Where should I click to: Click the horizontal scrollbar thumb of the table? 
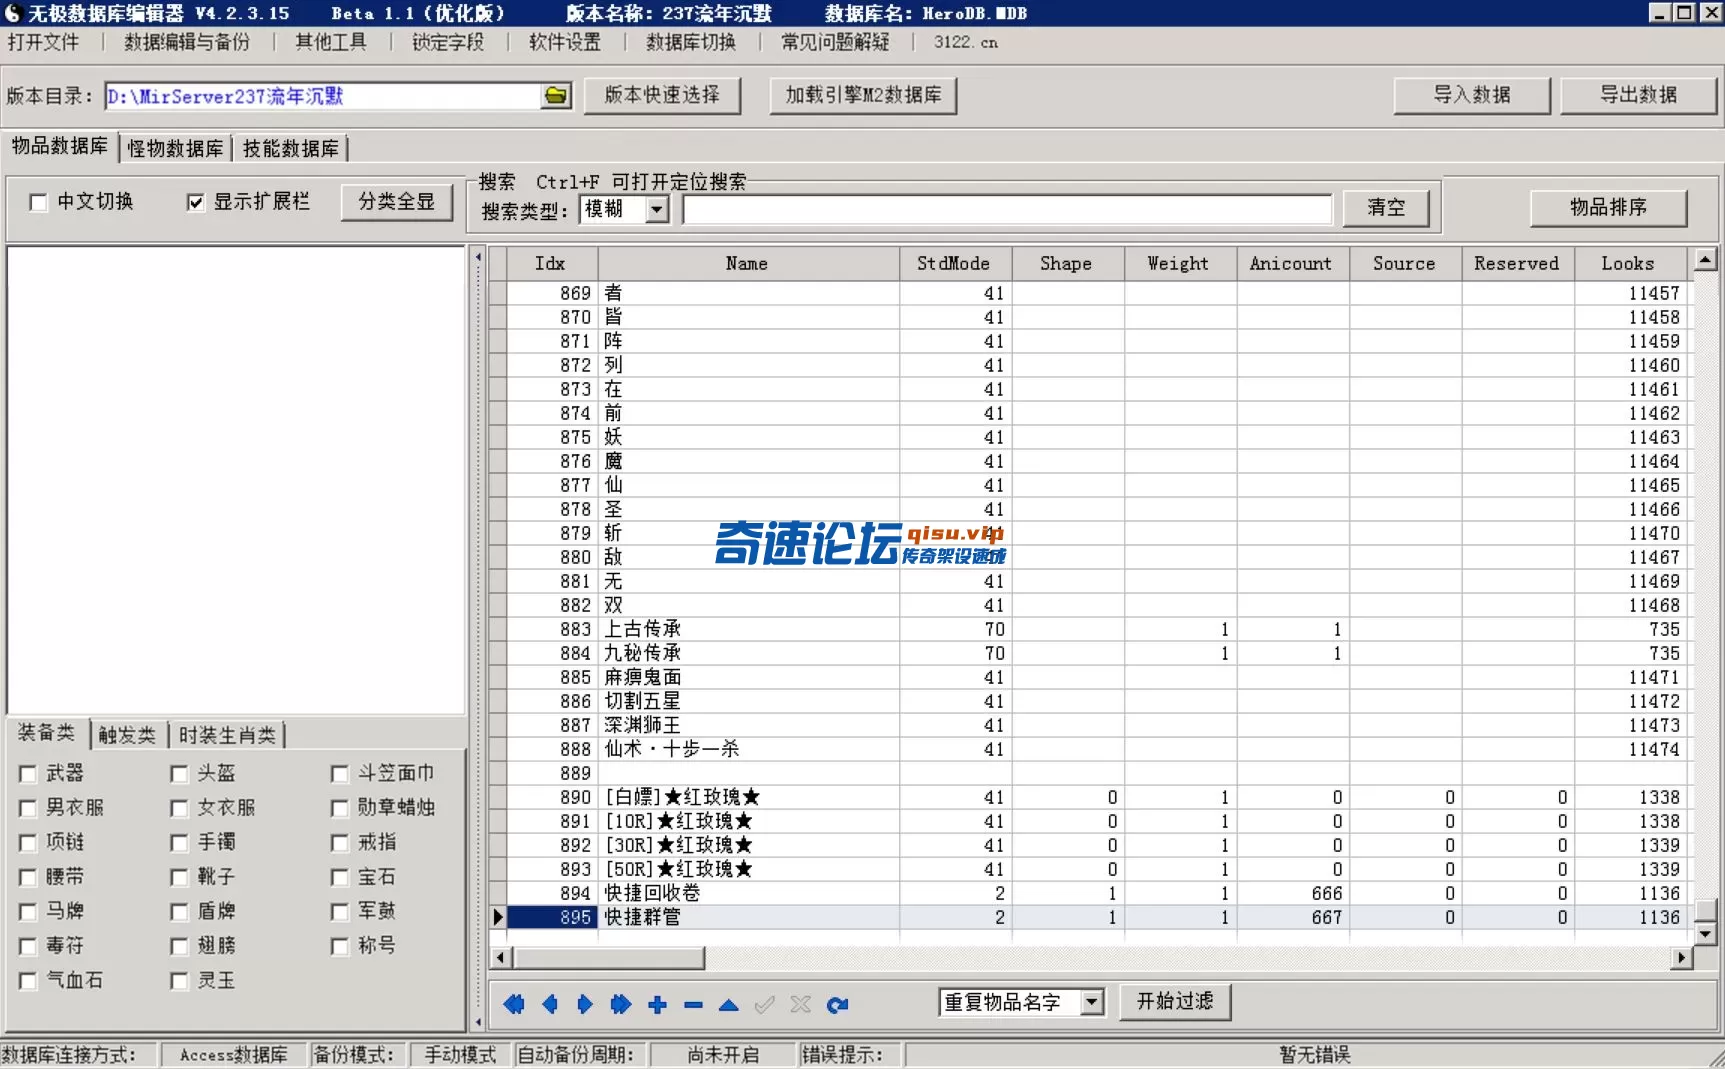click(x=609, y=958)
